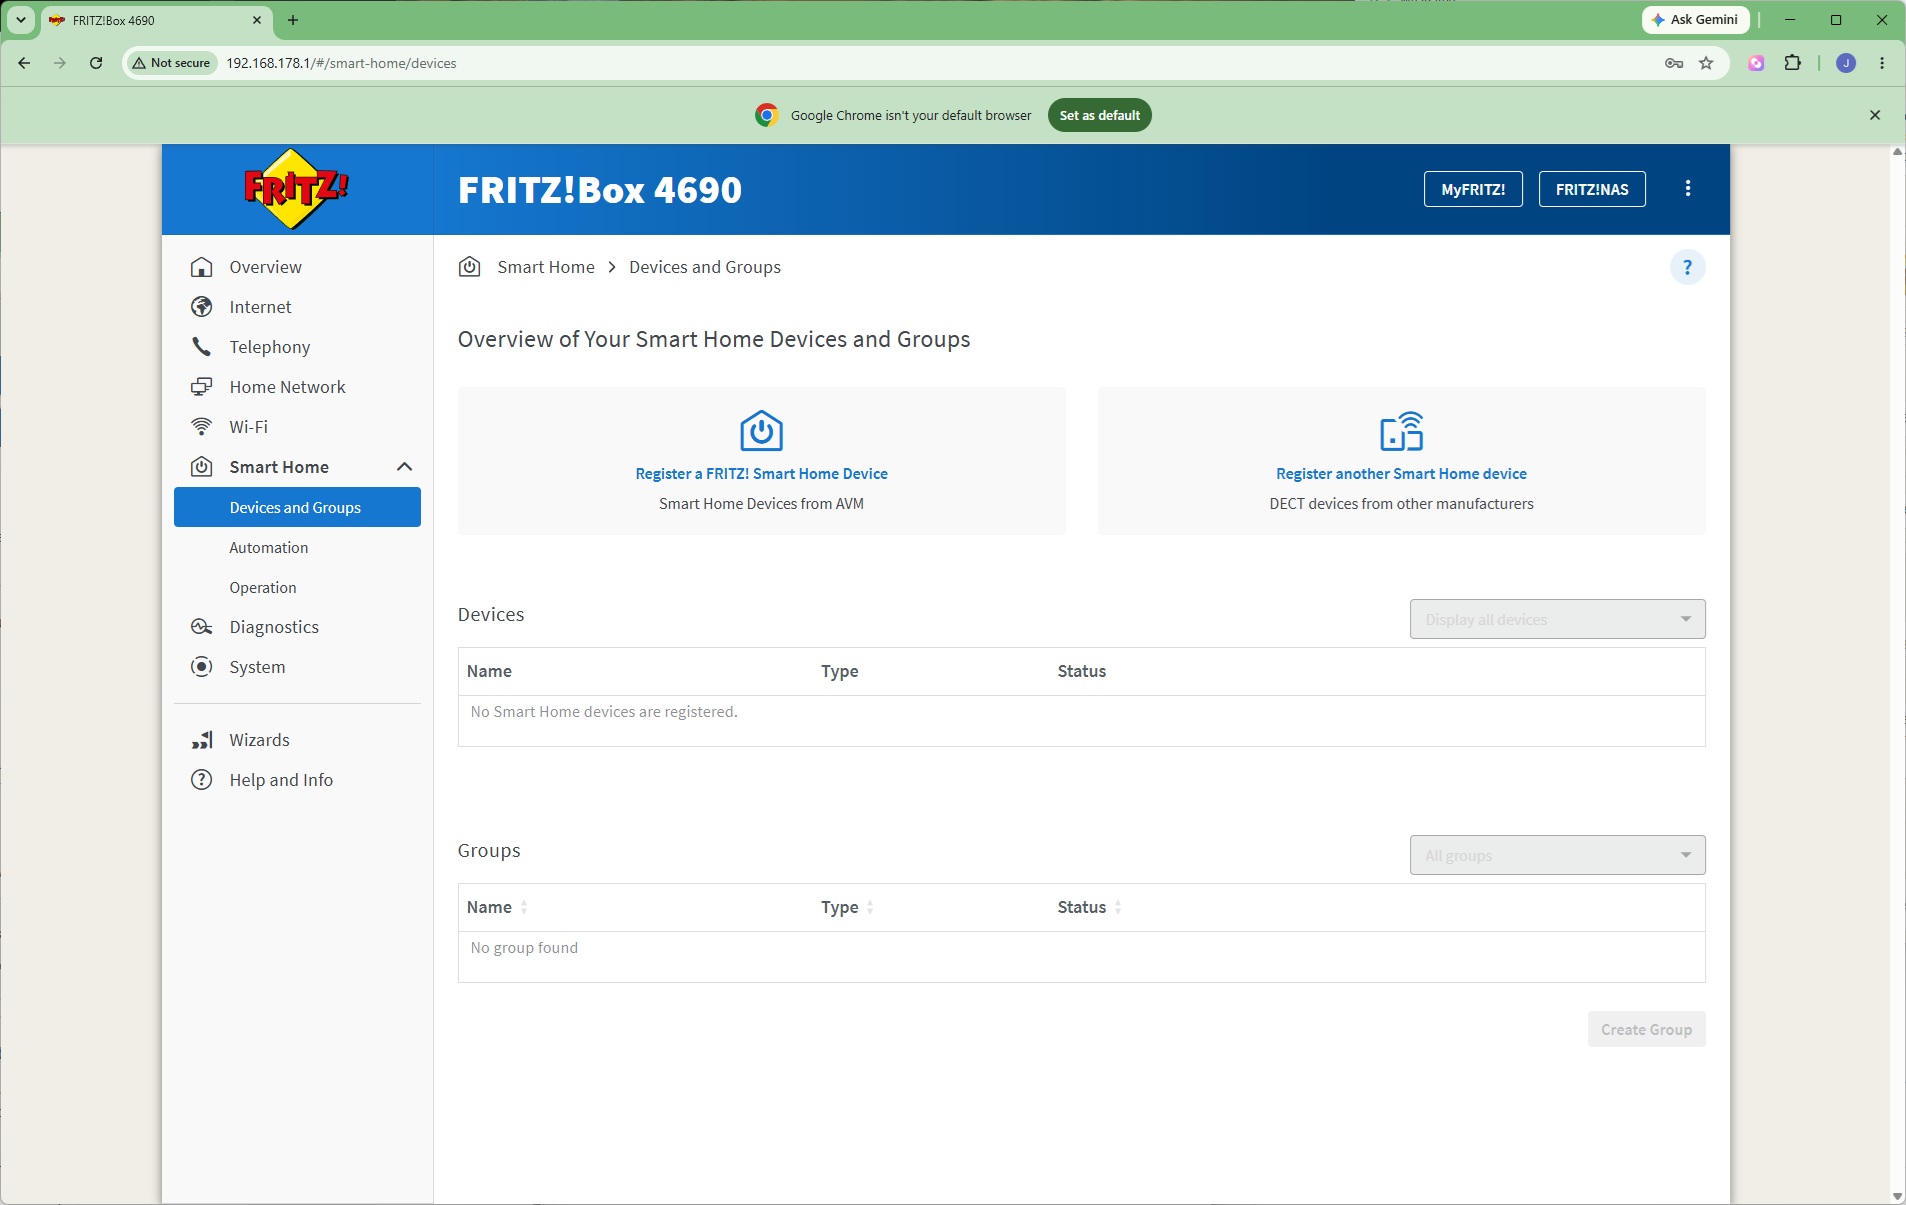Select Devices and Groups menu item

[297, 507]
